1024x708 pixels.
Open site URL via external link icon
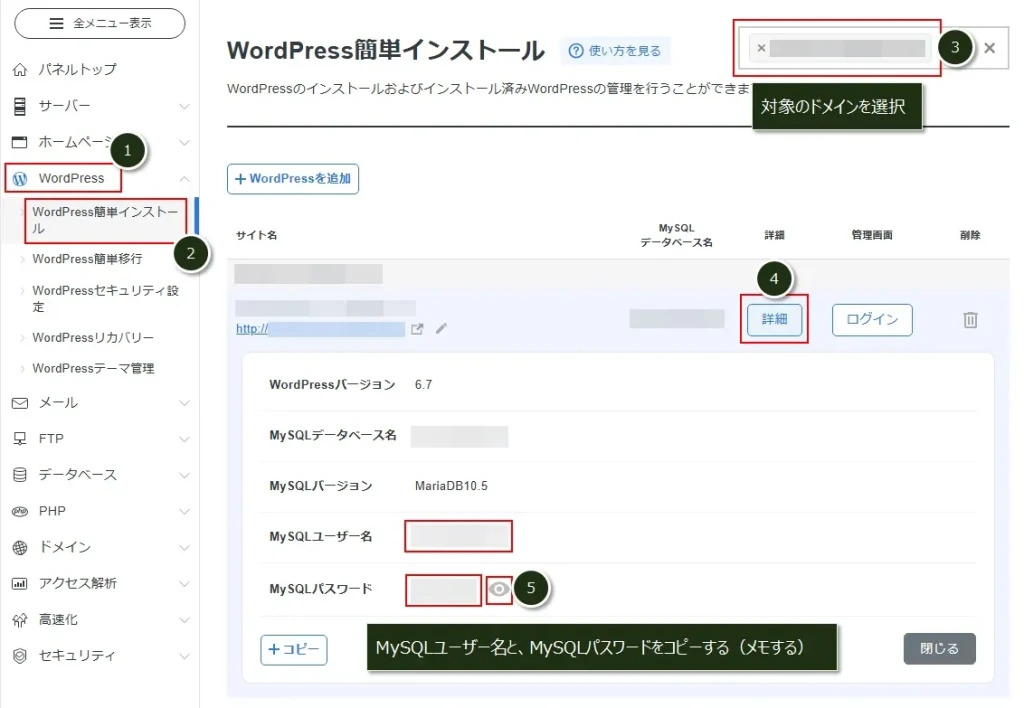click(x=417, y=329)
